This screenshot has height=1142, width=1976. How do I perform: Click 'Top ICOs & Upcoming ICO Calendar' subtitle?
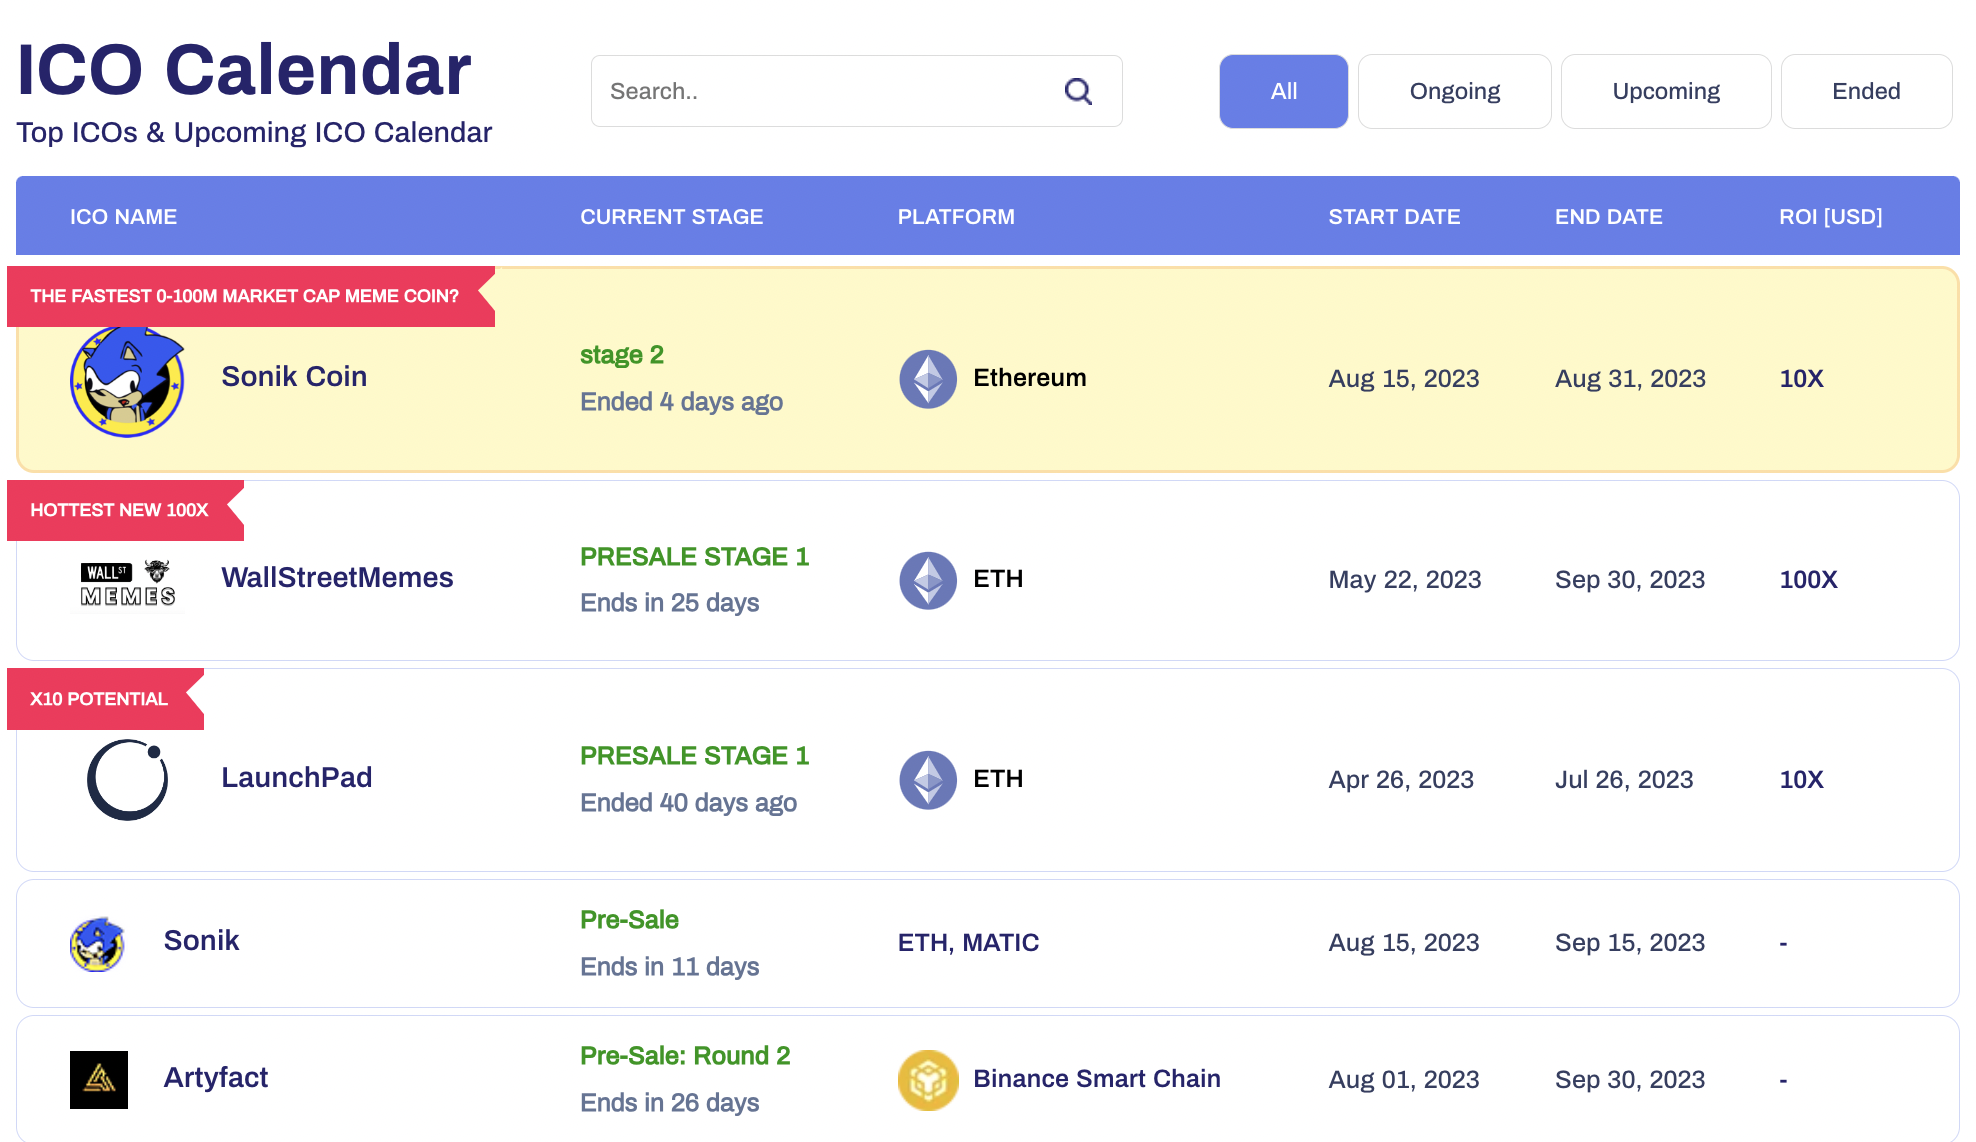click(254, 132)
